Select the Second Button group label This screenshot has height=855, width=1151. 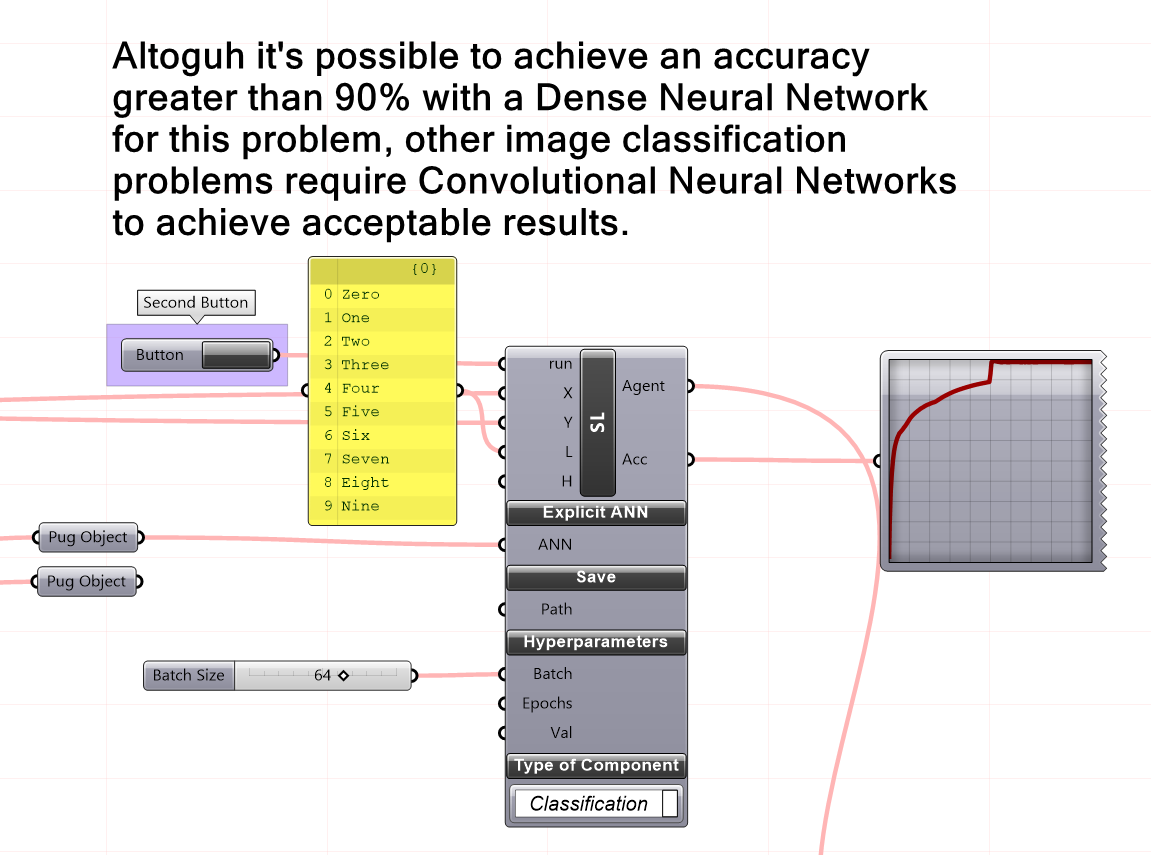click(196, 303)
